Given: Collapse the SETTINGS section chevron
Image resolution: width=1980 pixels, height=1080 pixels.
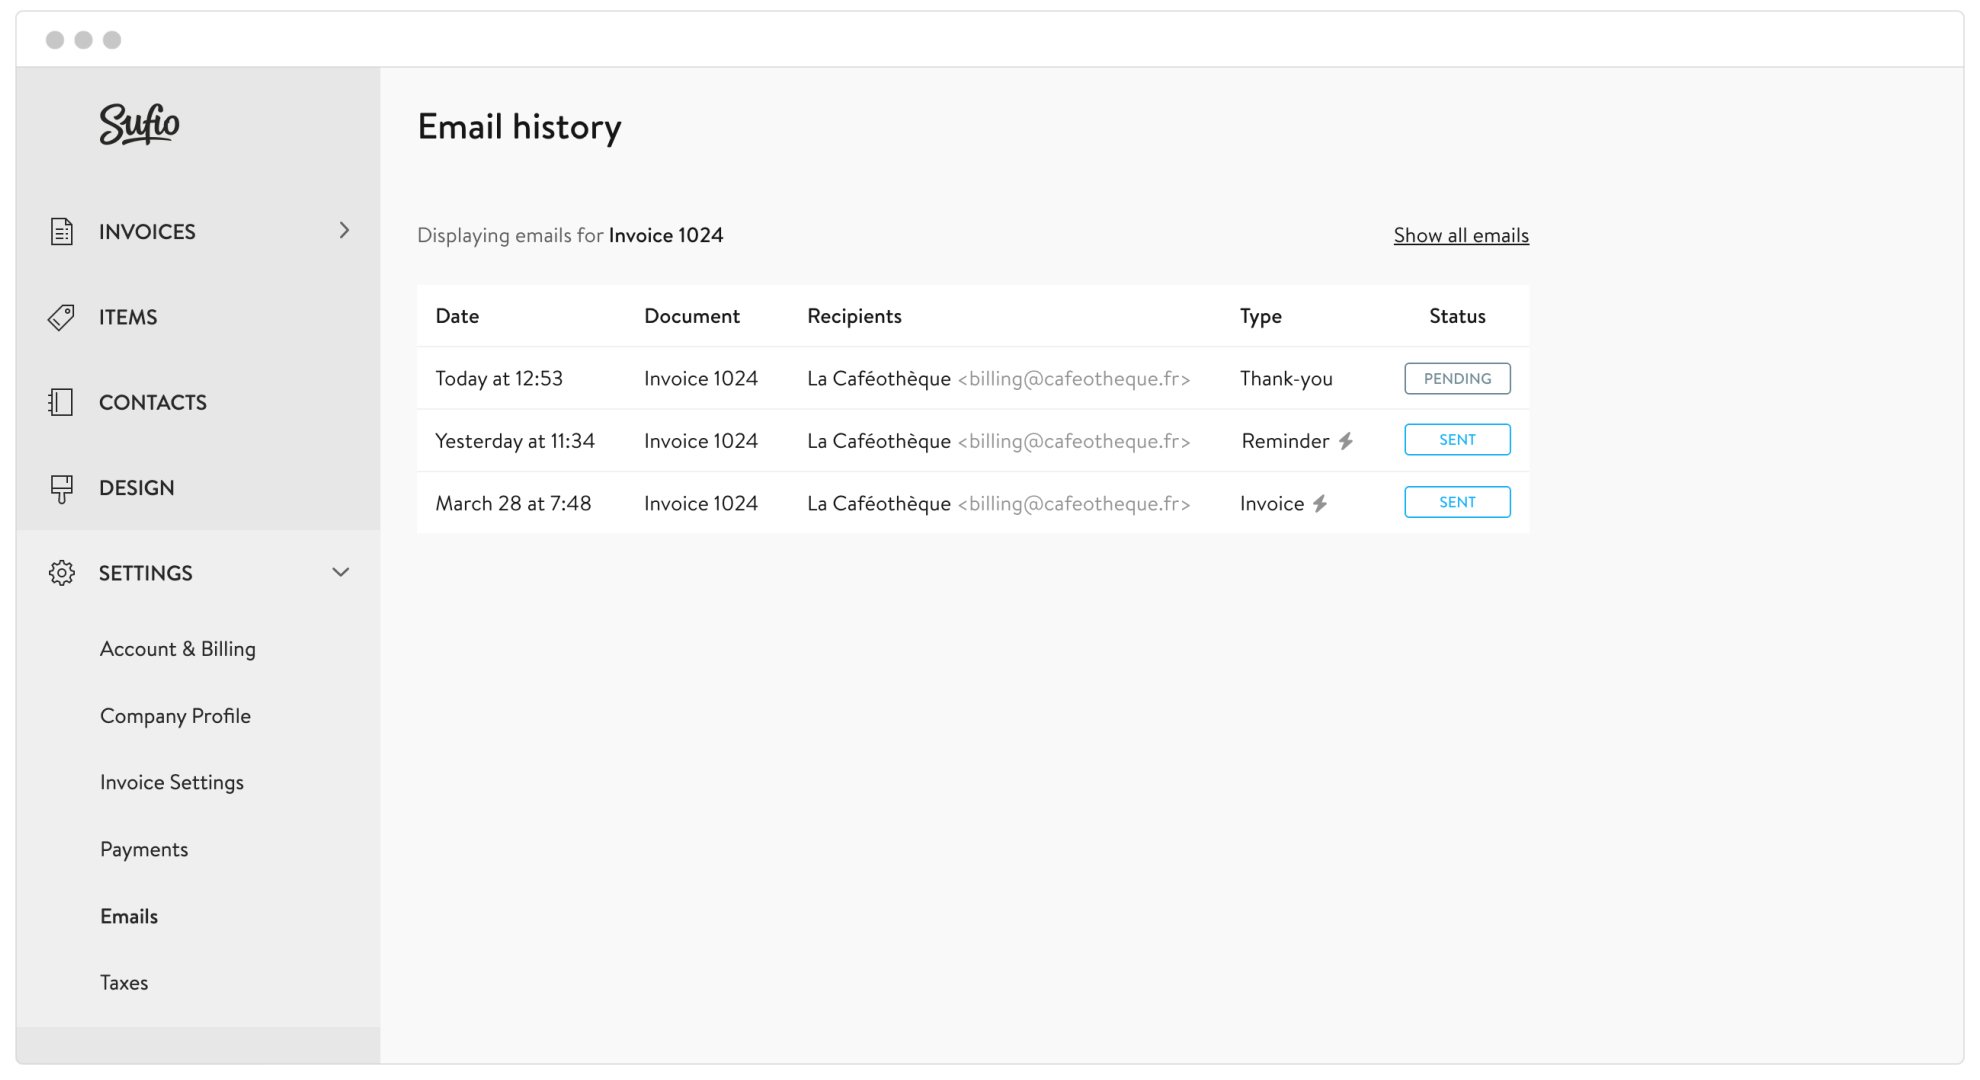Looking at the screenshot, I should 340,573.
